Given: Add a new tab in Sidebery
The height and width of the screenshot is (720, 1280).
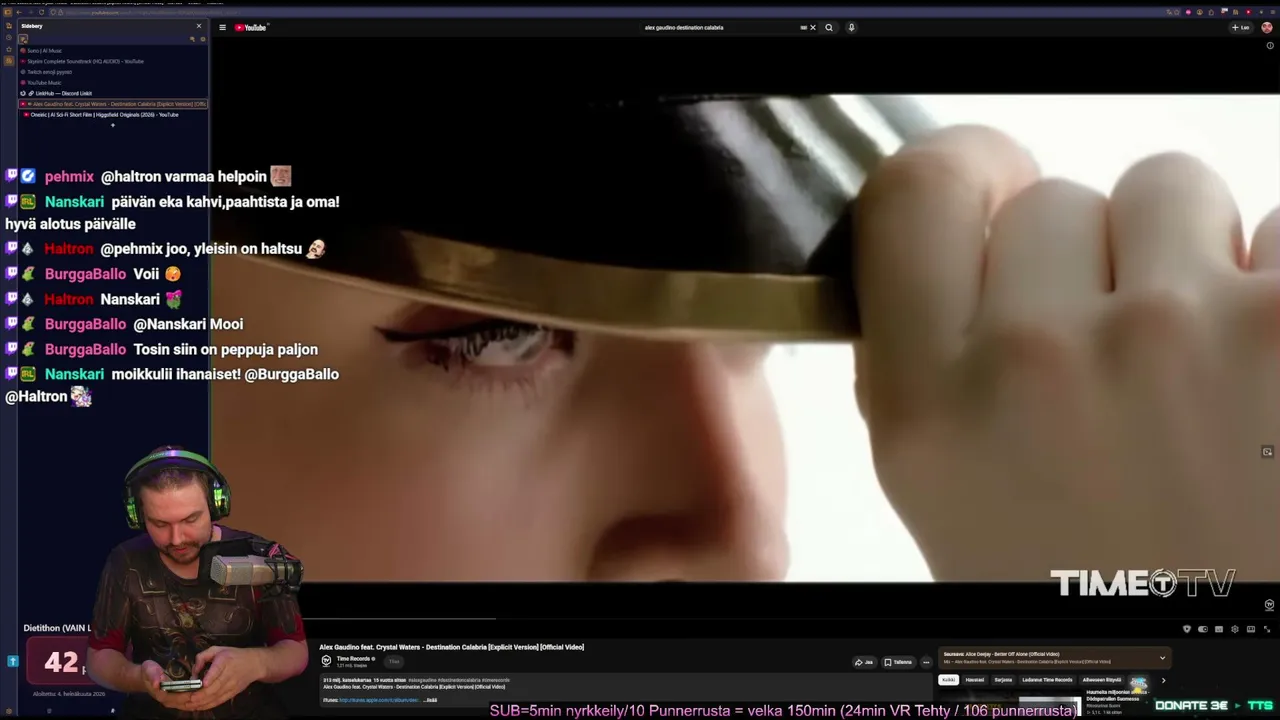Looking at the screenshot, I should pos(113,126).
